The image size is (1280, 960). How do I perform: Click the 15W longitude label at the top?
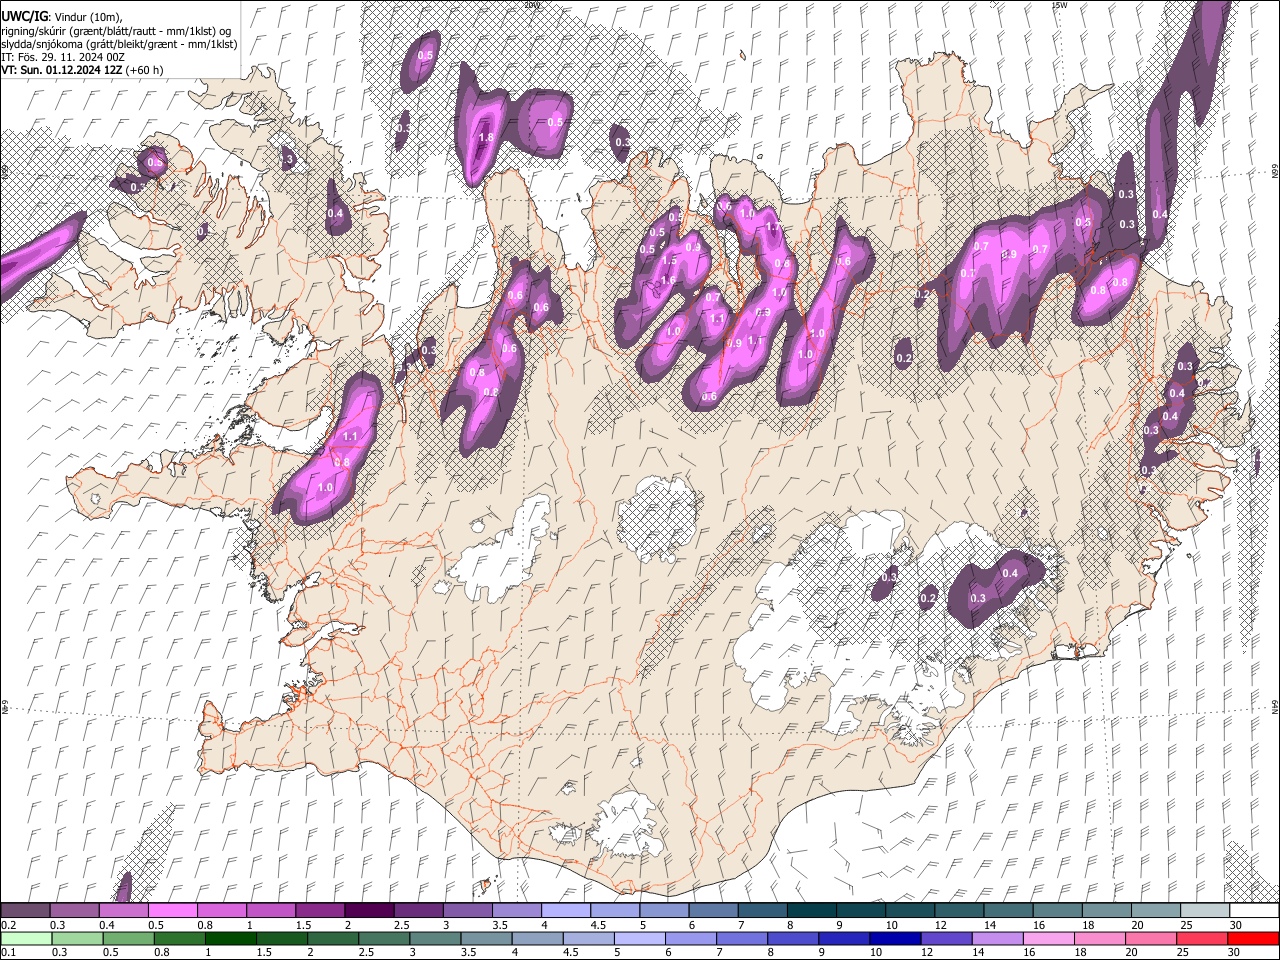(1059, 5)
